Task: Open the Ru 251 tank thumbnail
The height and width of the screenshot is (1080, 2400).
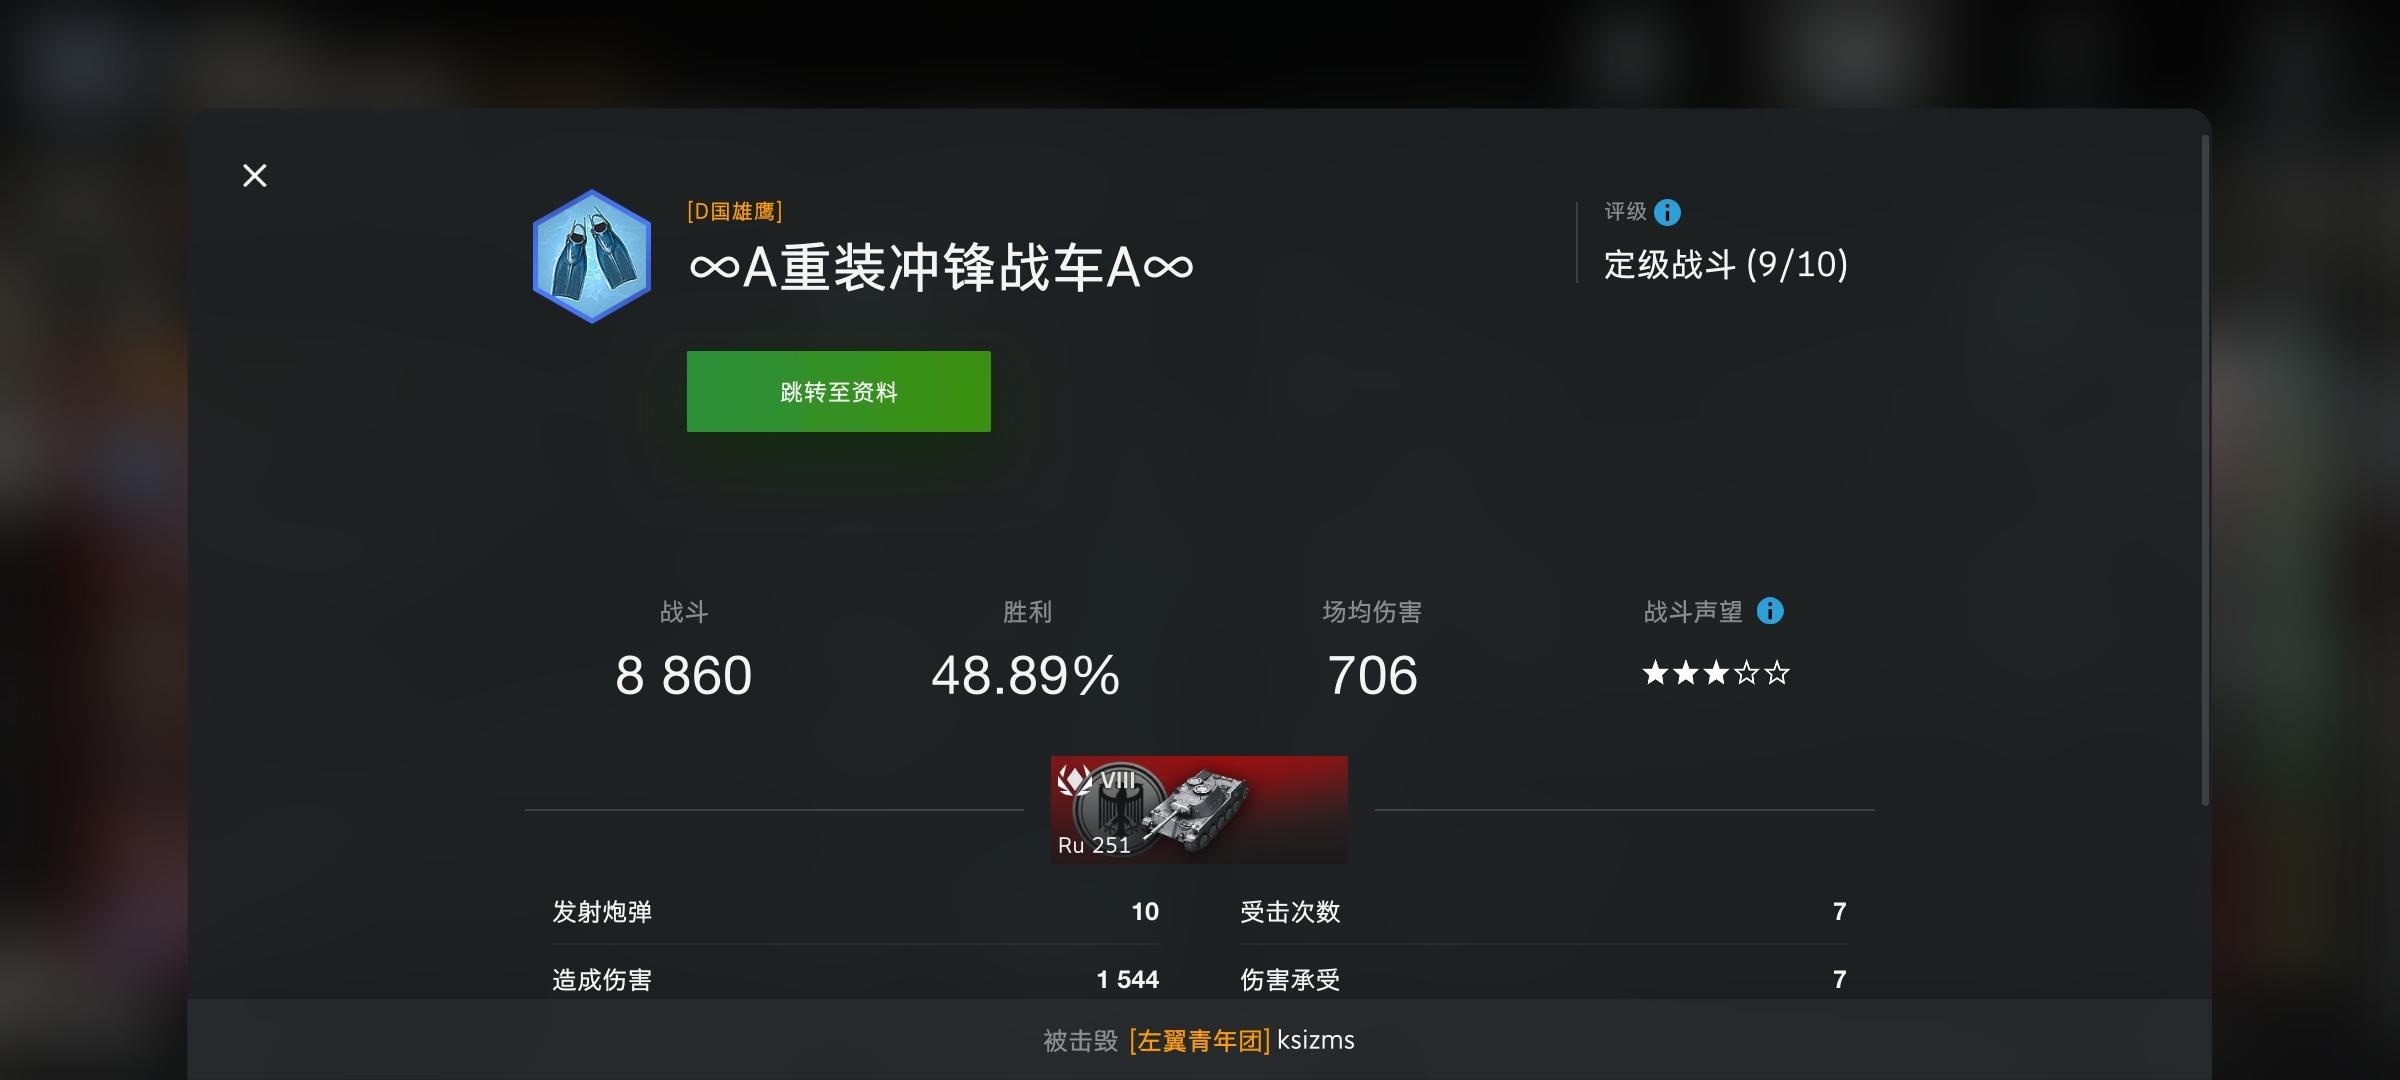Action: (x=1199, y=809)
